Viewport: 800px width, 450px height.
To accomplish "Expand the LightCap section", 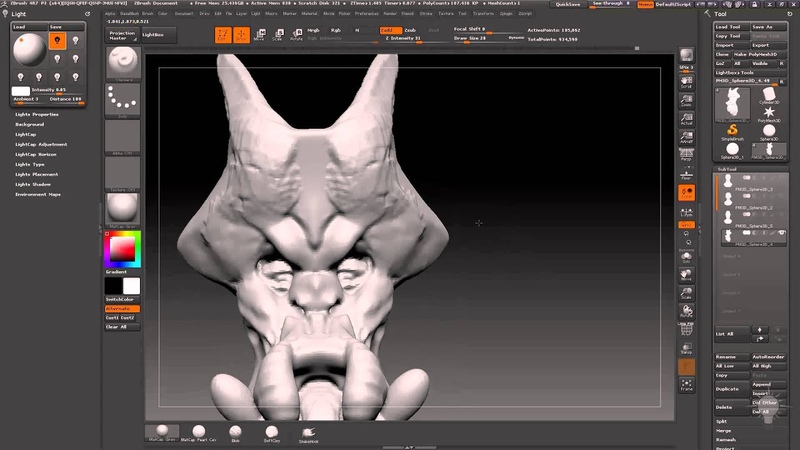I will pyautogui.click(x=26, y=135).
